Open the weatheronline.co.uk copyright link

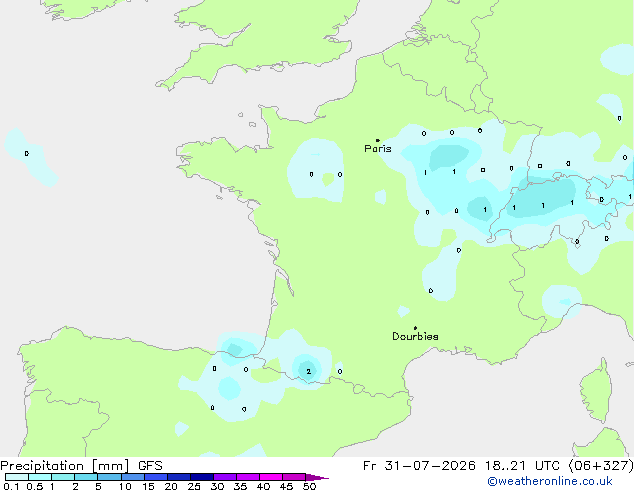click(550, 481)
